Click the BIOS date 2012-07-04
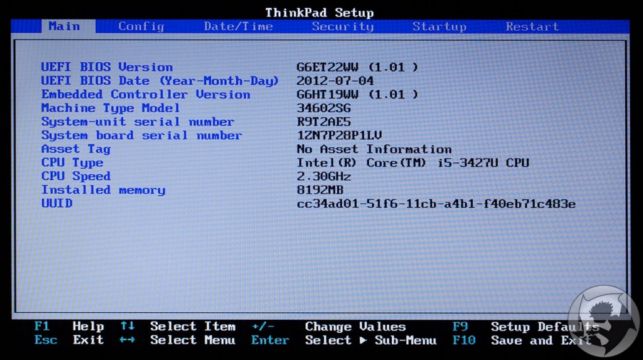643x360 pixels. click(335, 81)
